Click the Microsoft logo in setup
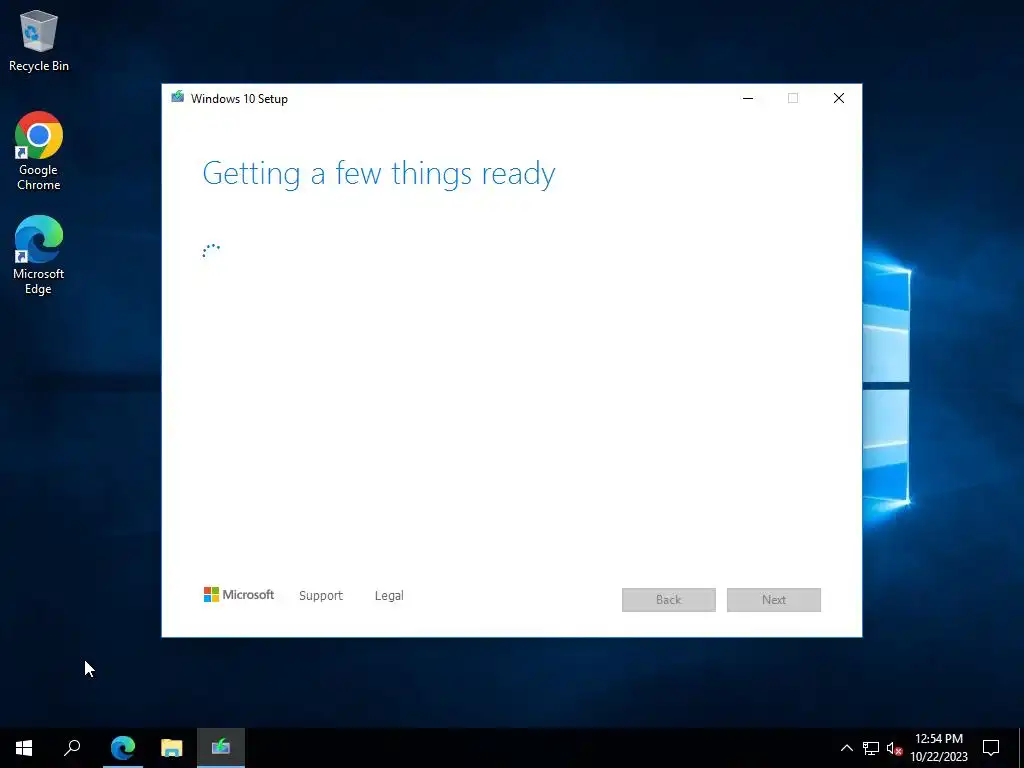Screen dimensions: 1024x768 pyautogui.click(x=239, y=594)
